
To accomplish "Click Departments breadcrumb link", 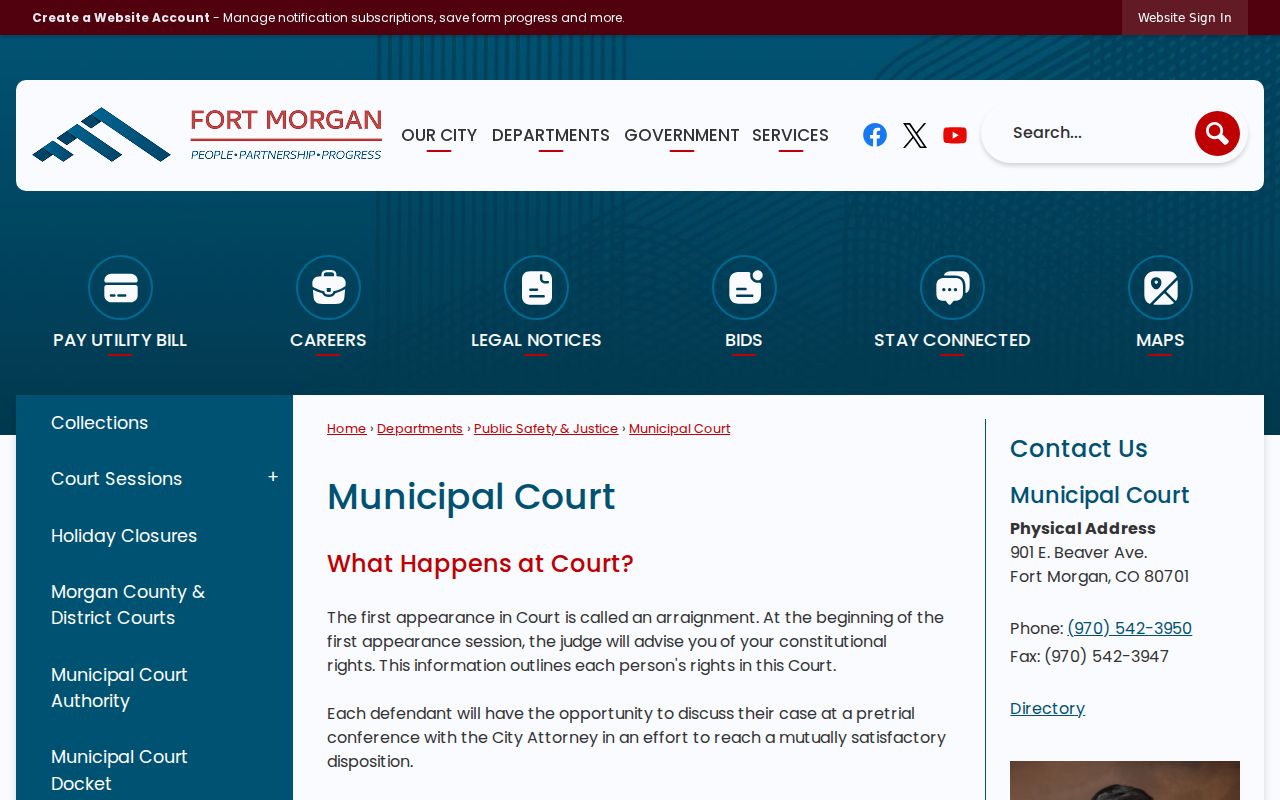I will pos(420,428).
